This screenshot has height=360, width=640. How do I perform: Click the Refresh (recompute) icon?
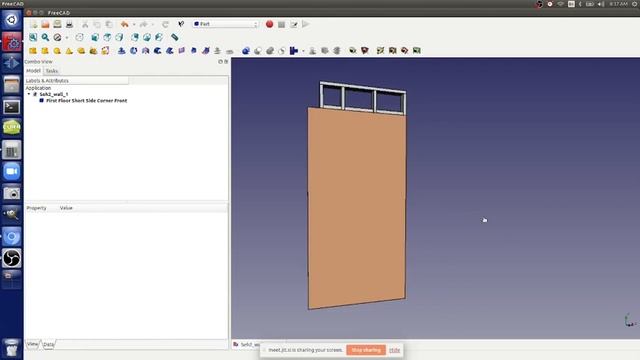(165, 24)
